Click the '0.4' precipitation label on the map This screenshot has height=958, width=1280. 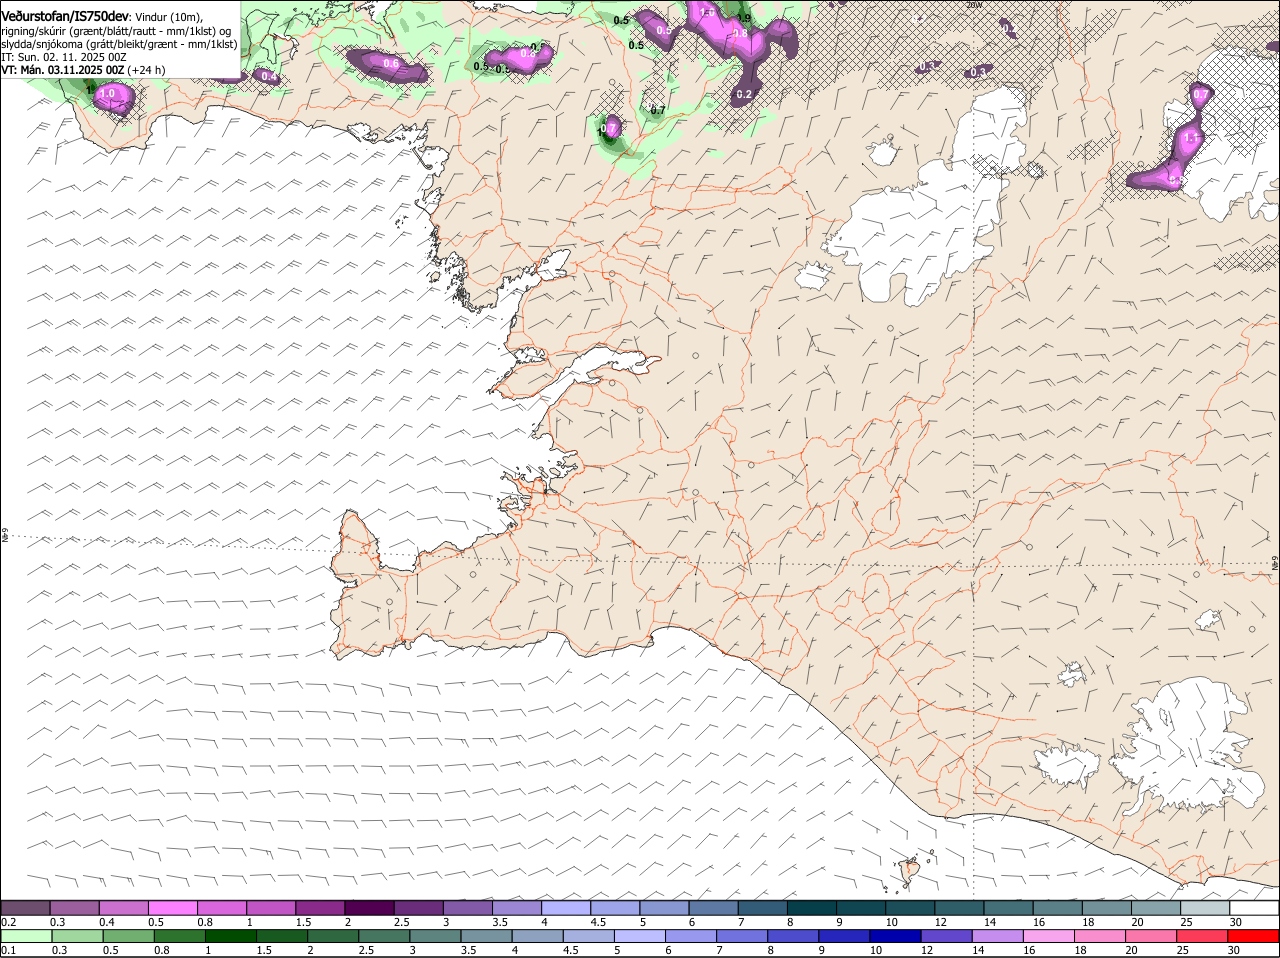[x=269, y=76]
